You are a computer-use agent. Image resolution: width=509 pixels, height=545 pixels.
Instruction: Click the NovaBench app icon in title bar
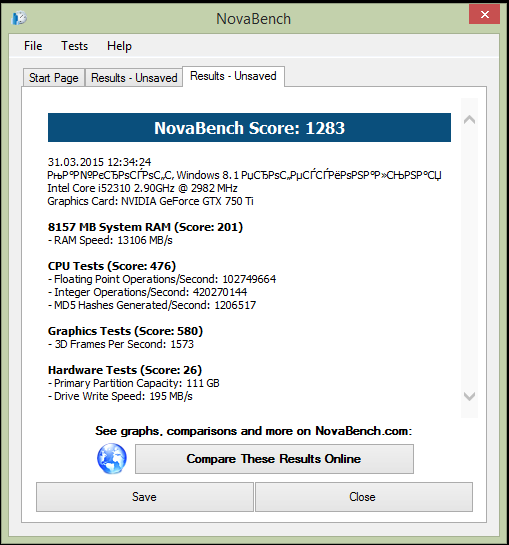19,18
